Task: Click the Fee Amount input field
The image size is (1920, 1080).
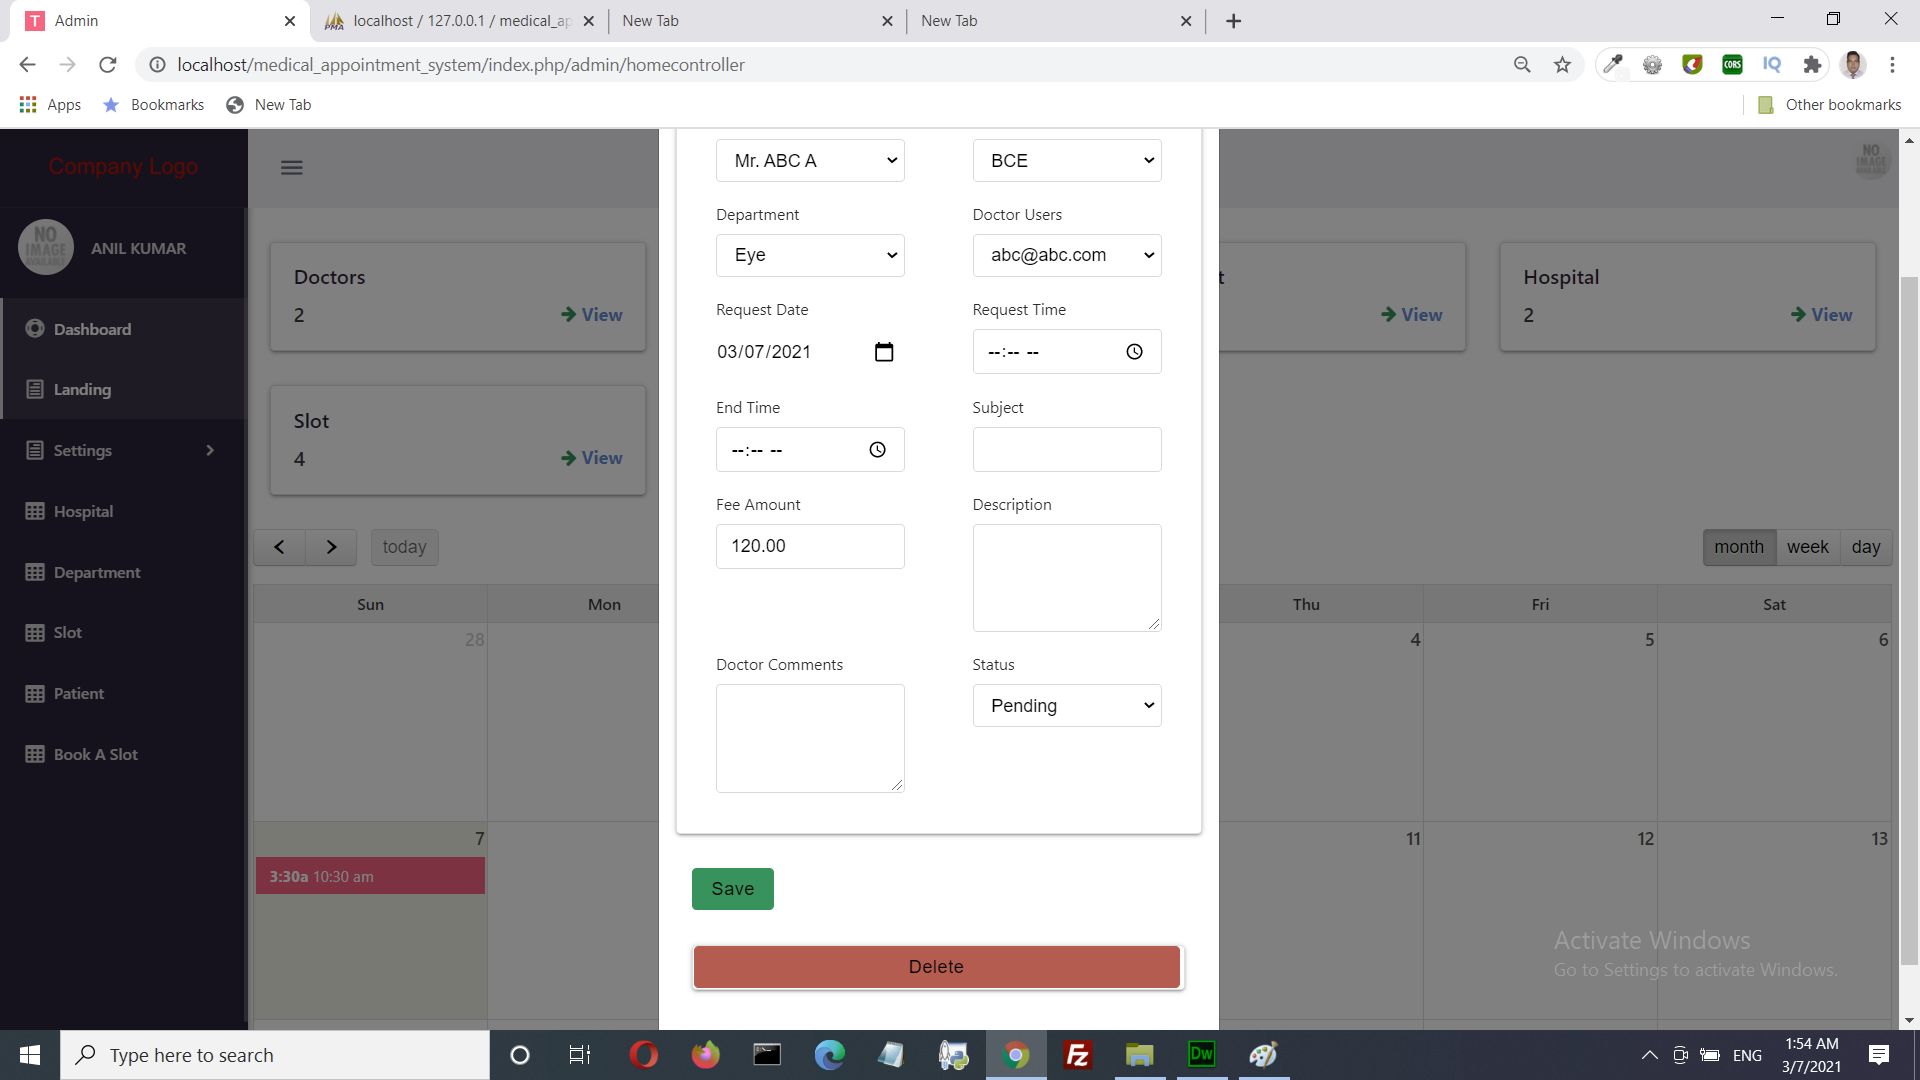Action: coord(810,546)
